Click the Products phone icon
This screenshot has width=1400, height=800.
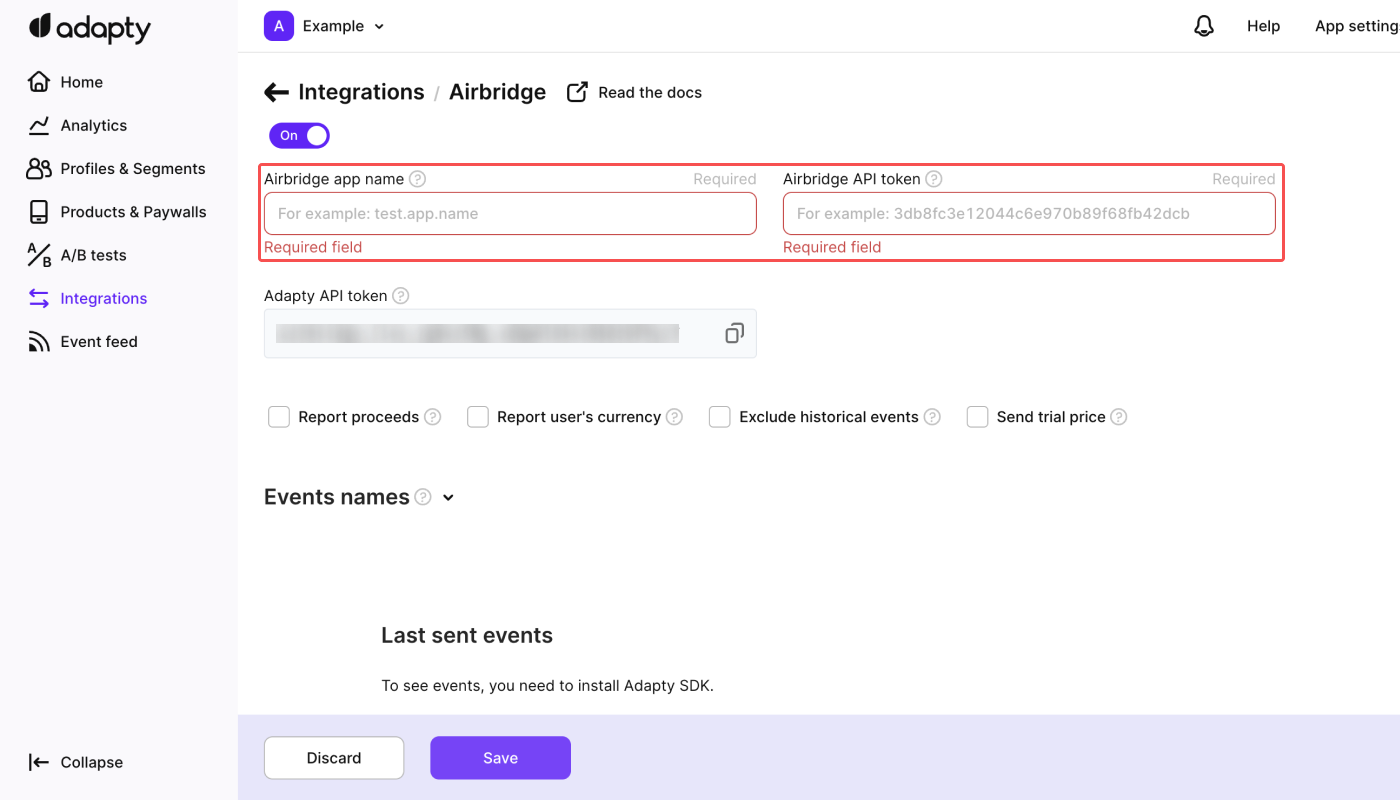[x=38, y=211]
